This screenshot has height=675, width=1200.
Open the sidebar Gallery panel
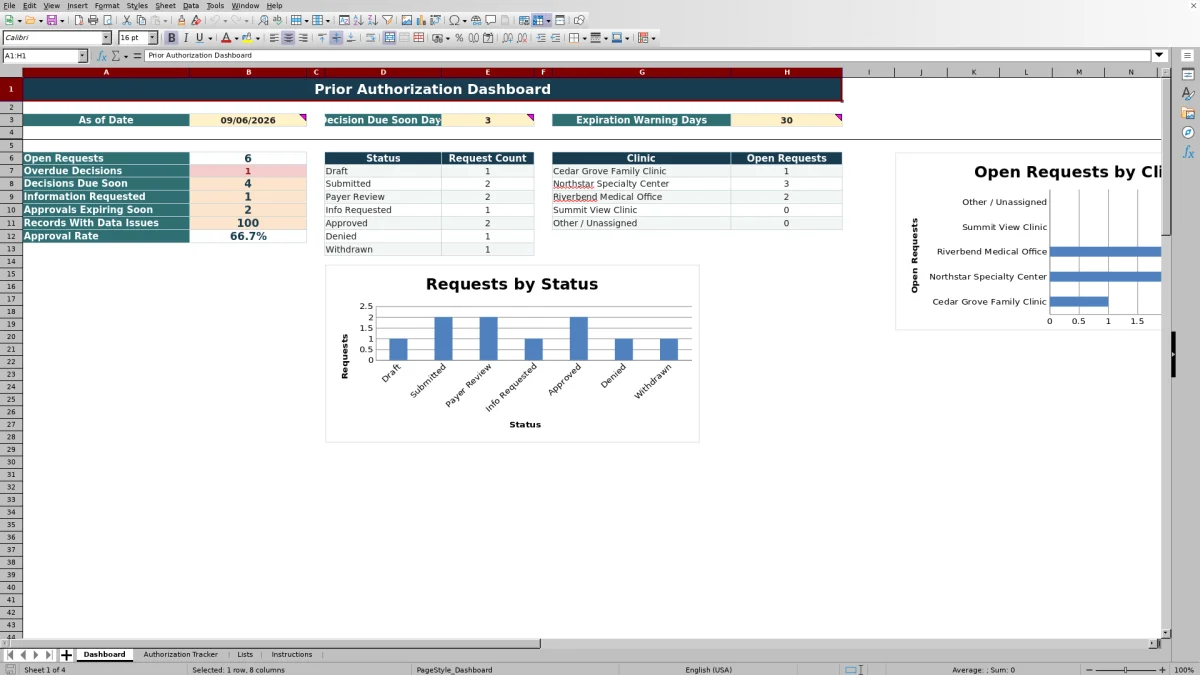[1188, 113]
